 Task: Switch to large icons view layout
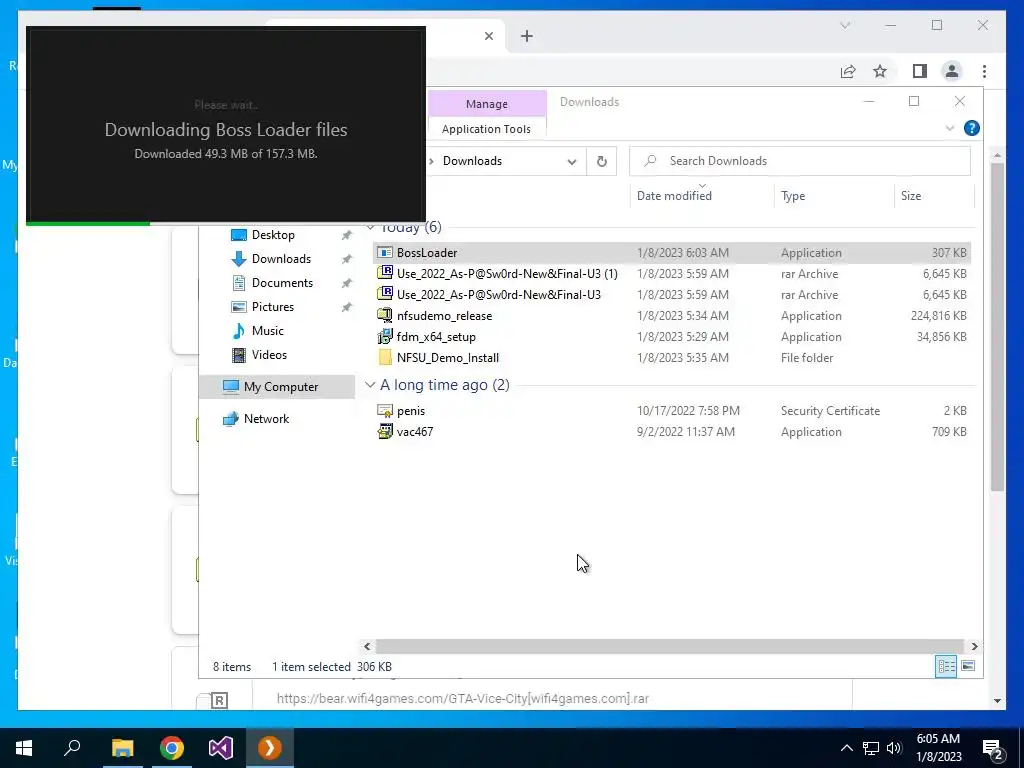tap(968, 666)
